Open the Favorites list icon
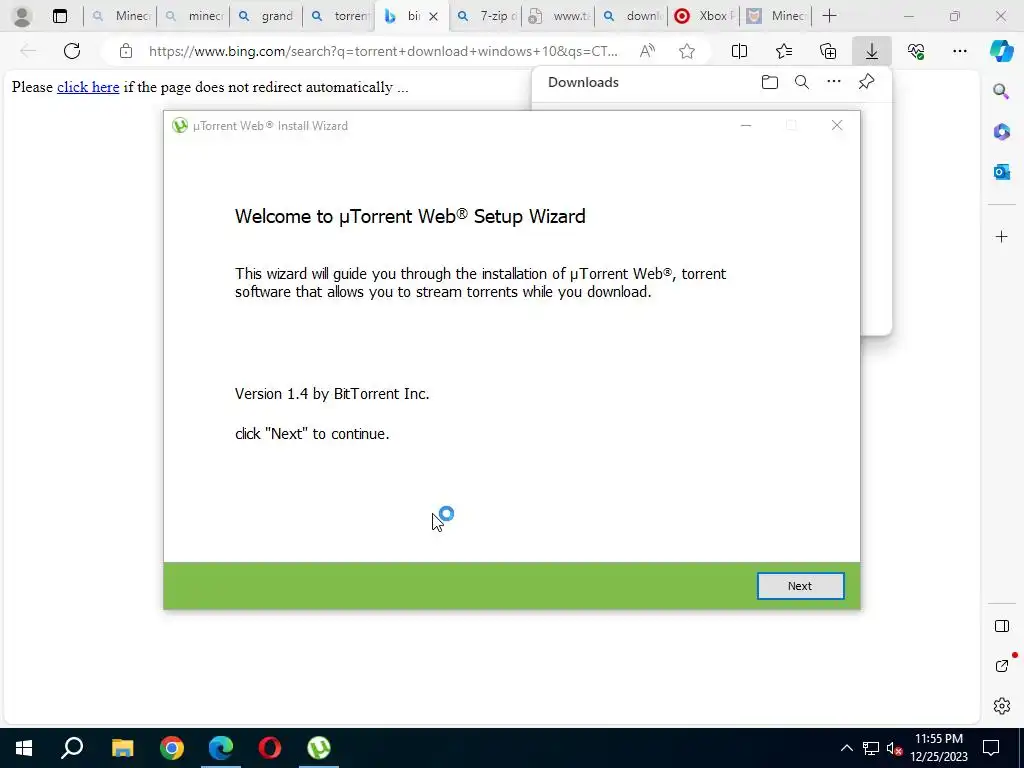 (x=784, y=51)
